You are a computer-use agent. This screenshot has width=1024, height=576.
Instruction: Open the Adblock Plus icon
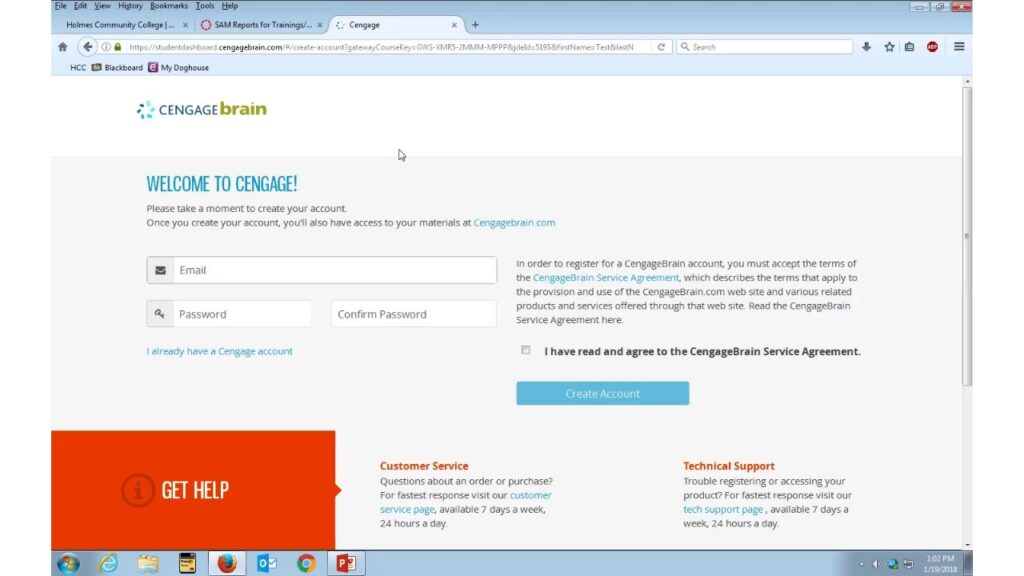pos(932,47)
